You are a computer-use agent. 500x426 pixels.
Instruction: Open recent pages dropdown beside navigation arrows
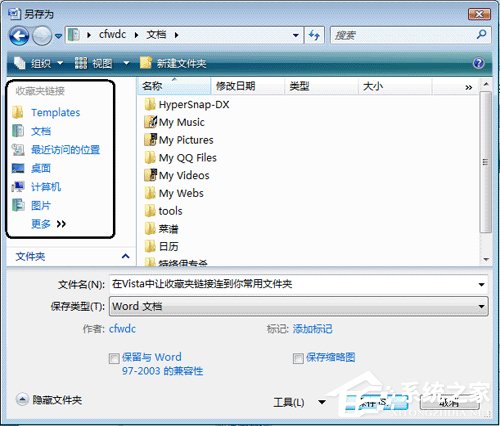58,36
